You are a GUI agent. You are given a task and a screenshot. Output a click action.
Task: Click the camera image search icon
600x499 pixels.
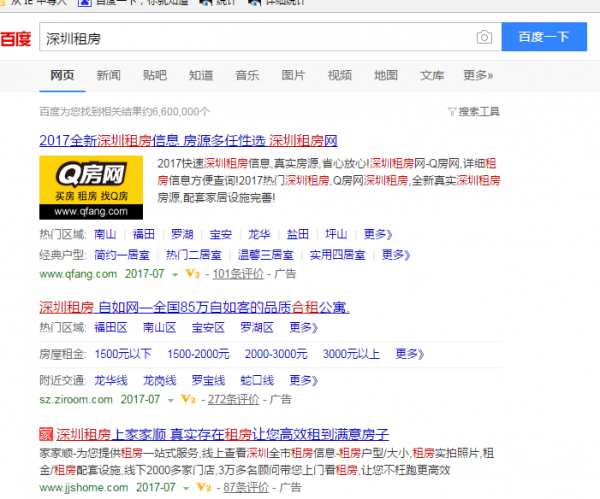(x=484, y=38)
